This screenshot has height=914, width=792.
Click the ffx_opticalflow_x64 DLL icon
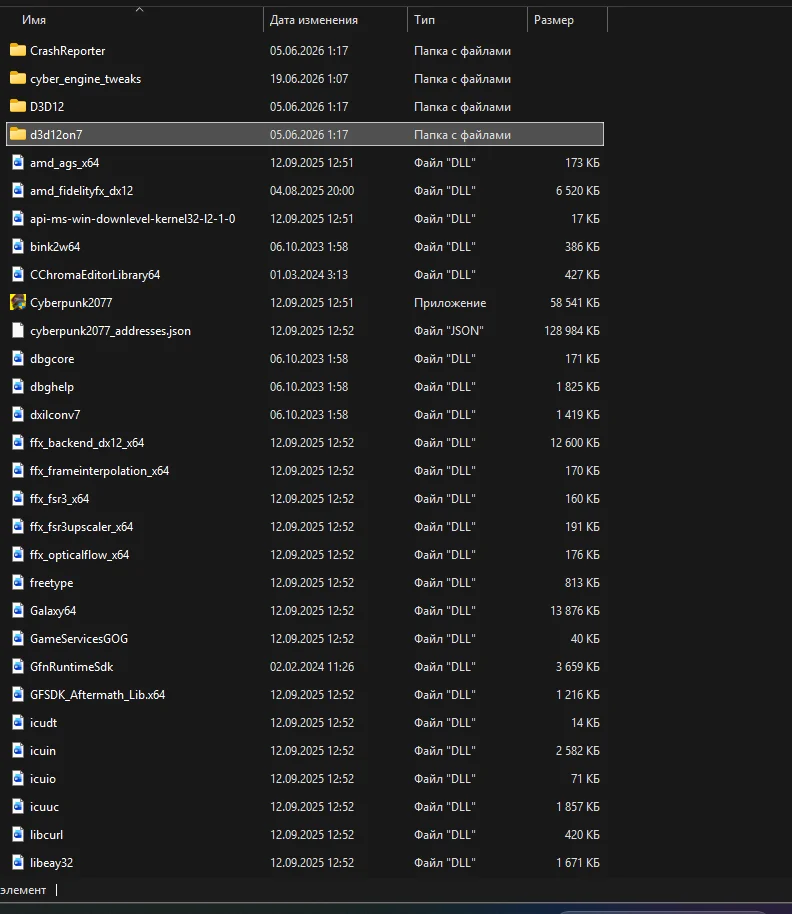pos(18,554)
